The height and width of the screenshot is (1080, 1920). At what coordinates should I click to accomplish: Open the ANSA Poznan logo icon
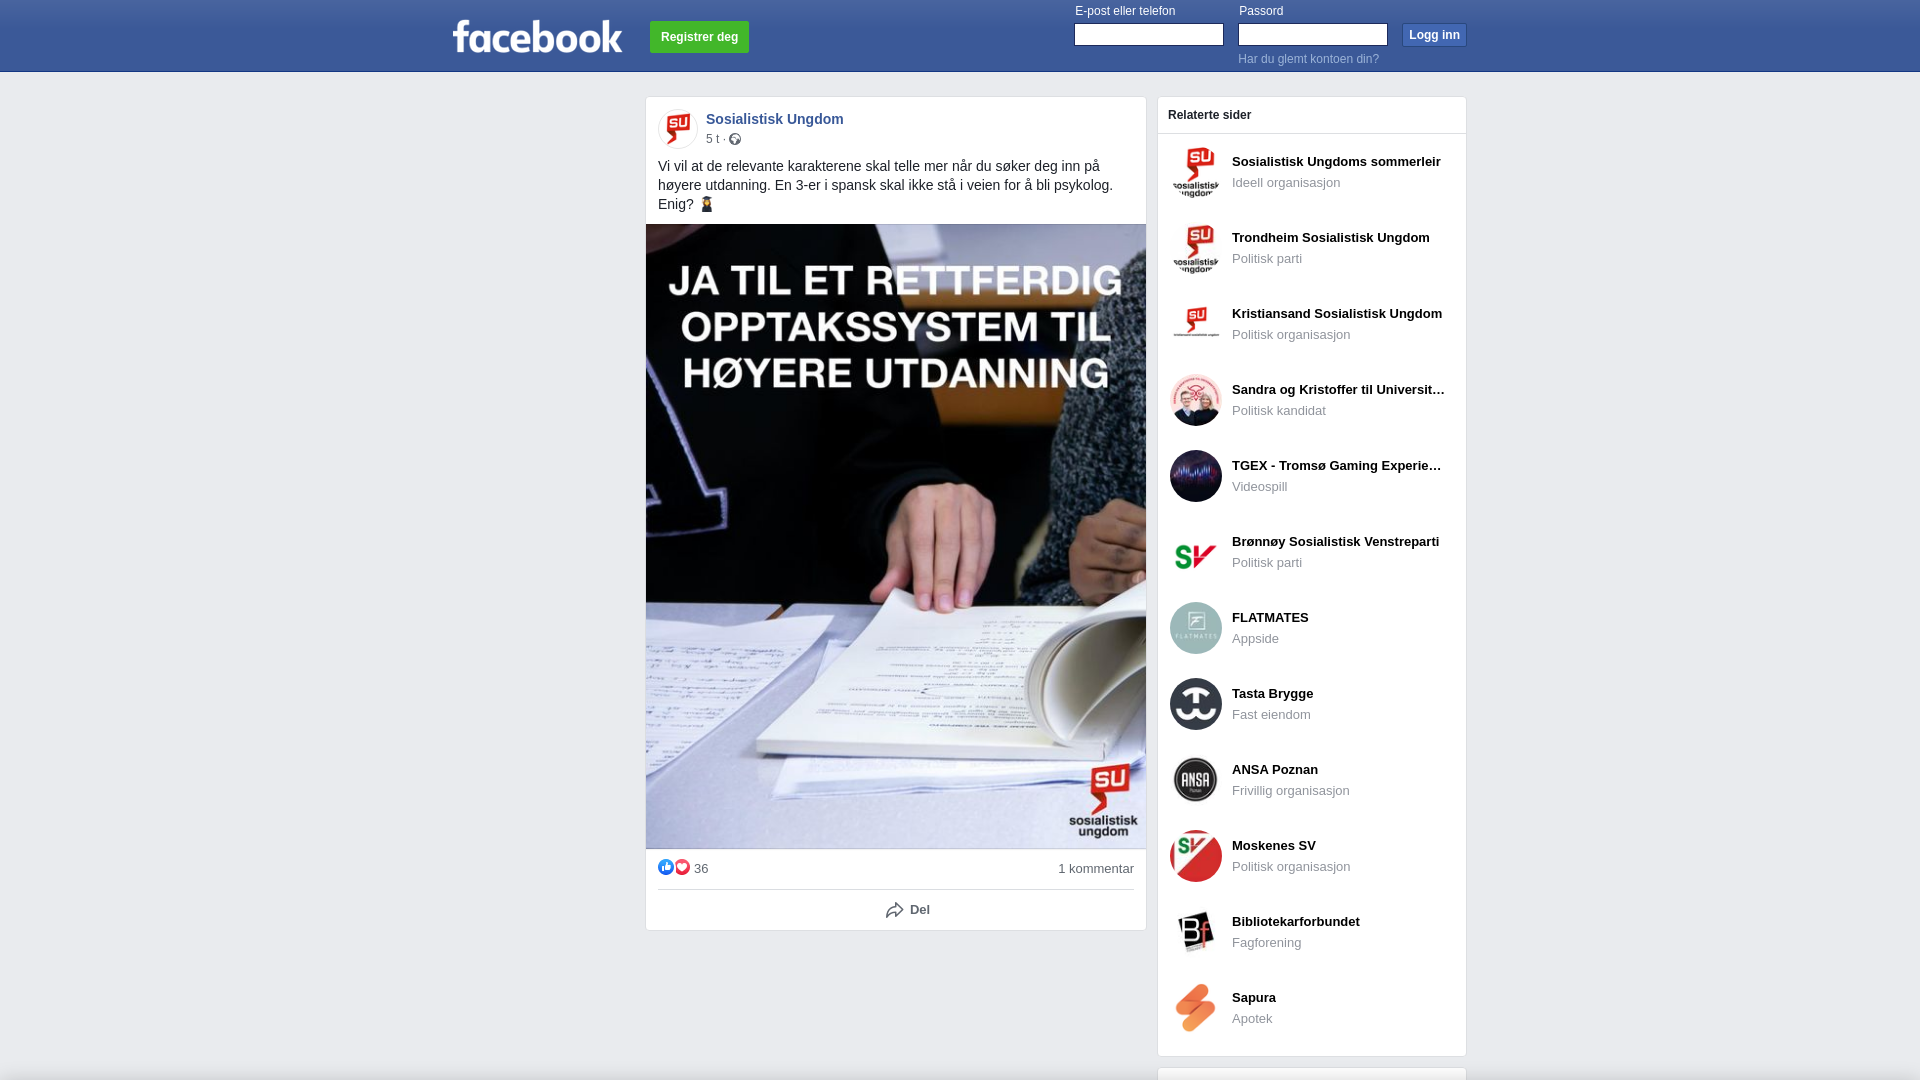(1196, 780)
